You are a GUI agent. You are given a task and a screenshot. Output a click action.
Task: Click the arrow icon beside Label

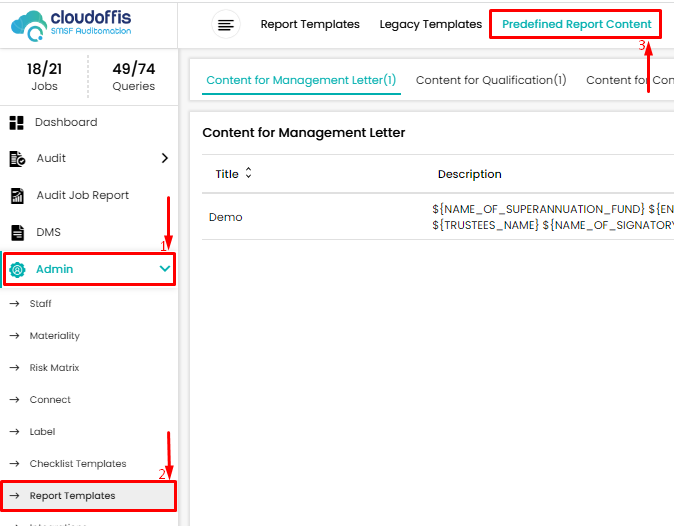pos(15,431)
